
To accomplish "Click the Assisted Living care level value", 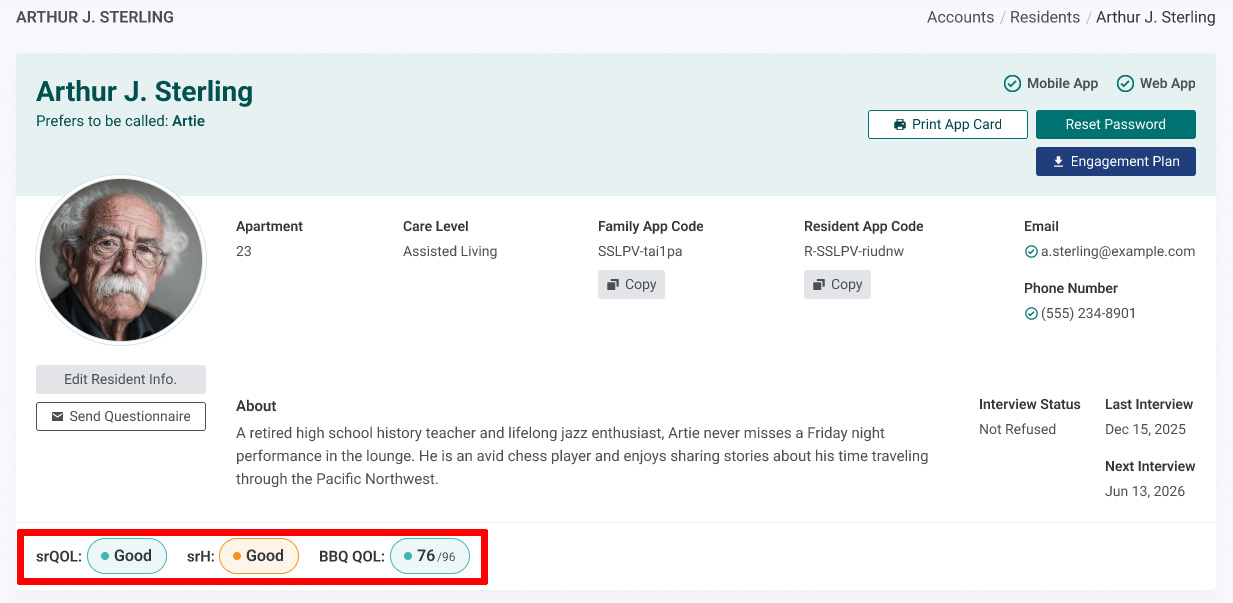I will (450, 252).
